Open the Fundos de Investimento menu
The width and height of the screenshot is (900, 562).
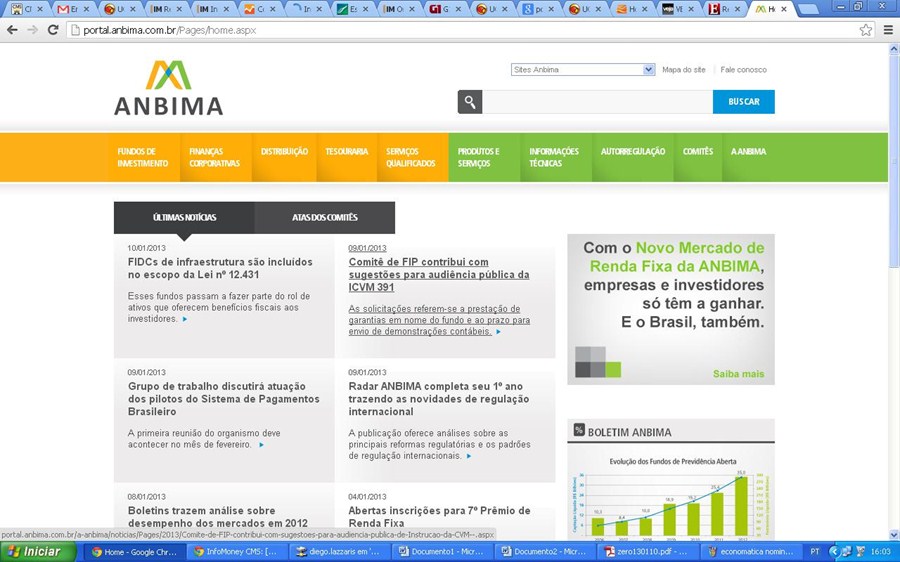click(143, 157)
